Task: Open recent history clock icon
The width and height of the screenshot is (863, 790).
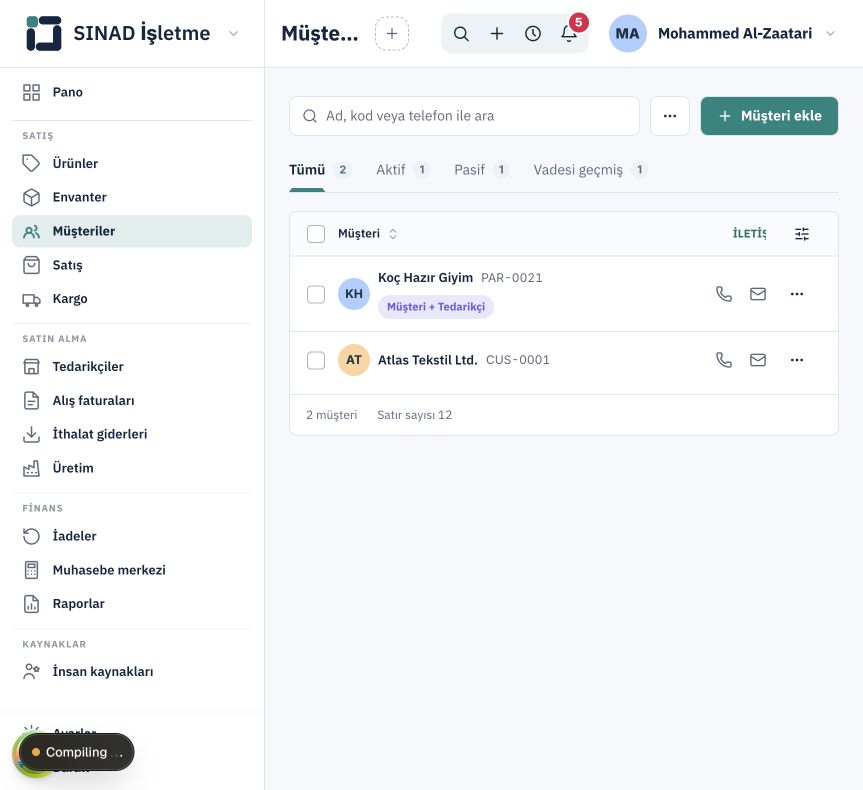Action: (533, 34)
